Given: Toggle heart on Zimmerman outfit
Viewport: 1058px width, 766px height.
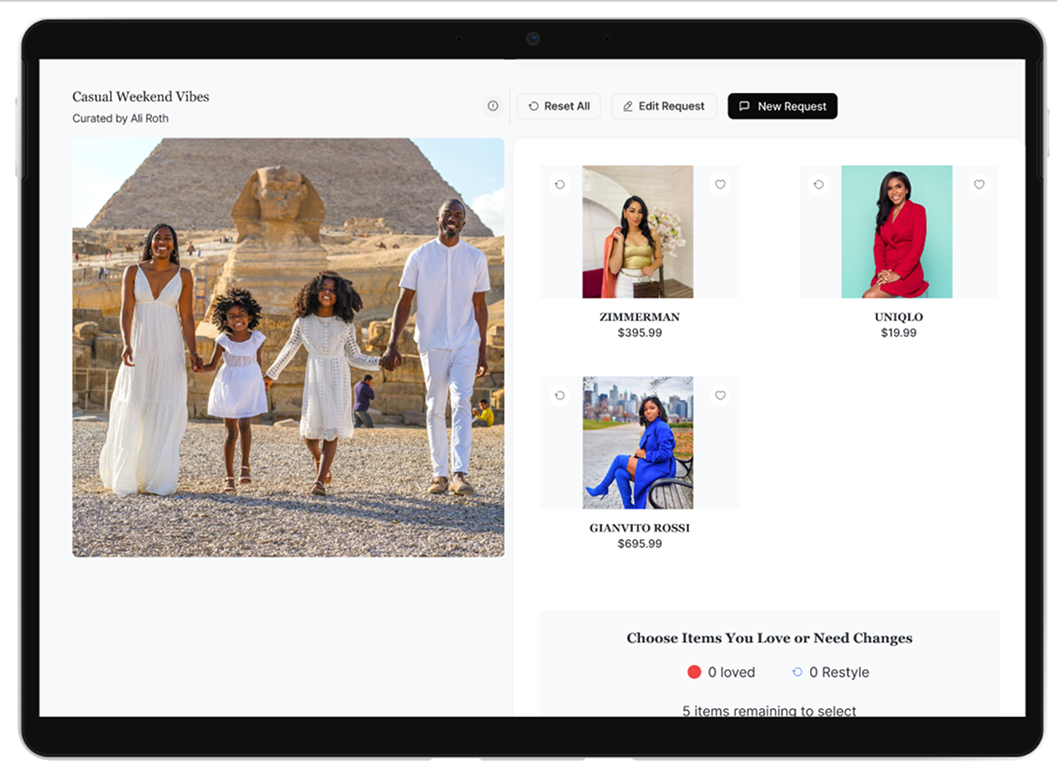Looking at the screenshot, I should [720, 185].
